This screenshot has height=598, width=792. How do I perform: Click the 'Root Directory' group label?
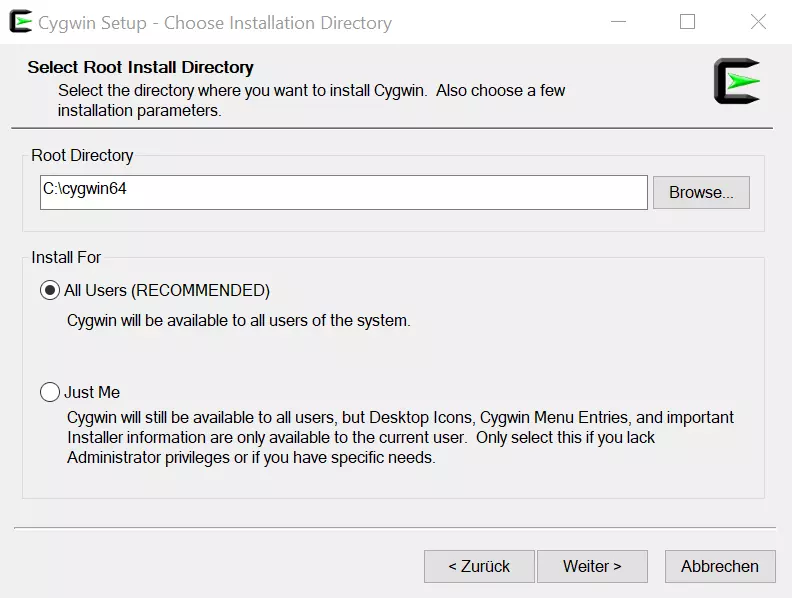click(x=82, y=156)
